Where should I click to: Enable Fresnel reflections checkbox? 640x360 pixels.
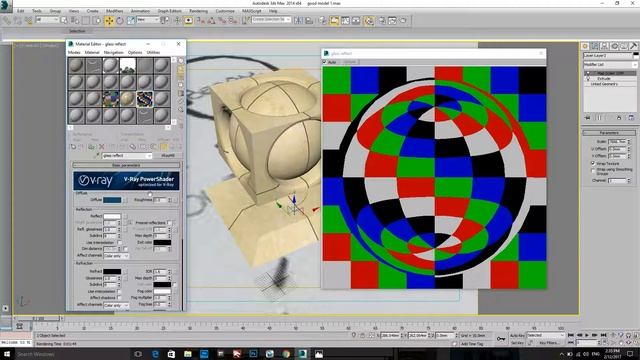click(170, 223)
